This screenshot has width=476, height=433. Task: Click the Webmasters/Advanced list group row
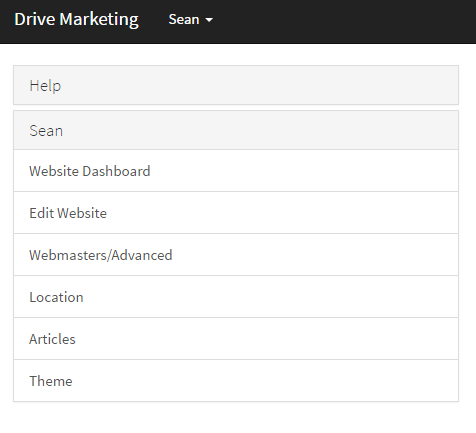point(236,255)
